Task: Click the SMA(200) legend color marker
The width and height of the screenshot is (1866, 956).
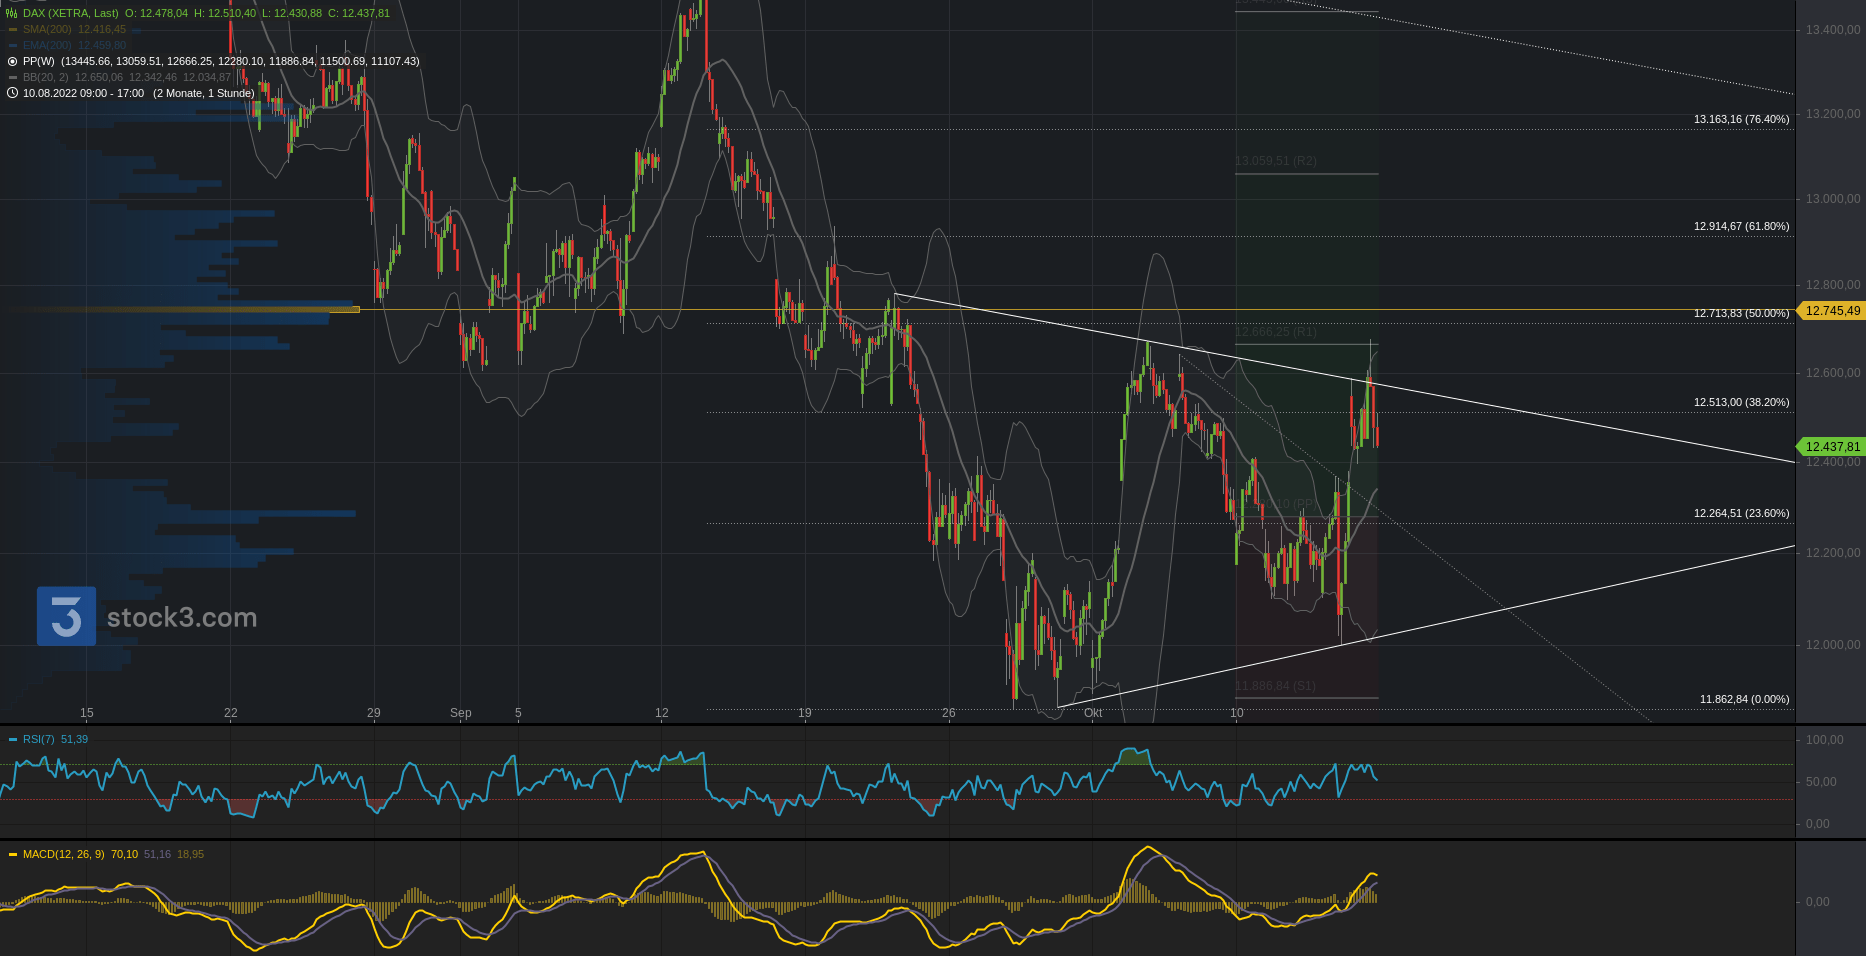Action: point(13,29)
